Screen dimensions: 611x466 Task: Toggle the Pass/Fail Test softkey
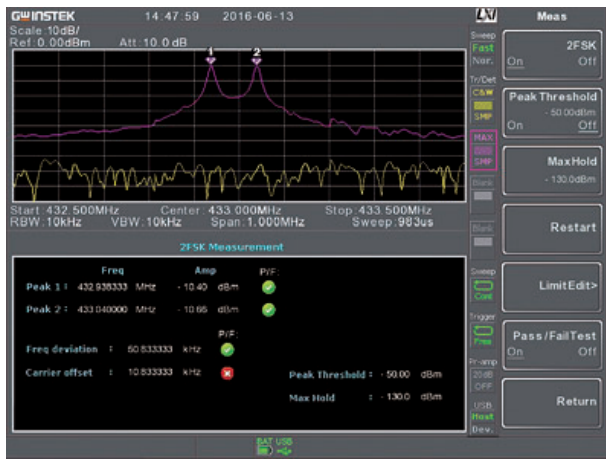(552, 345)
